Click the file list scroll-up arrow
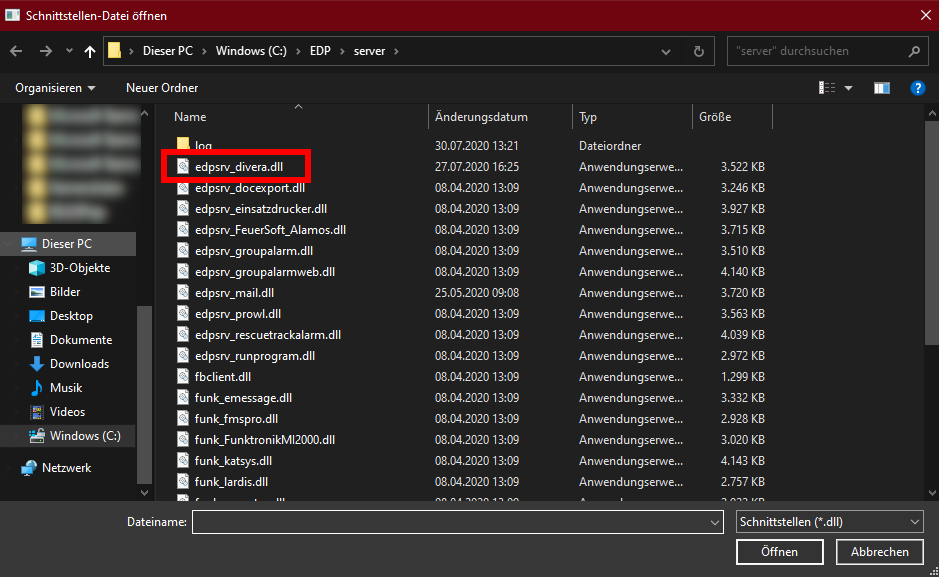Screen dimensions: 939x577 click(x=932, y=113)
